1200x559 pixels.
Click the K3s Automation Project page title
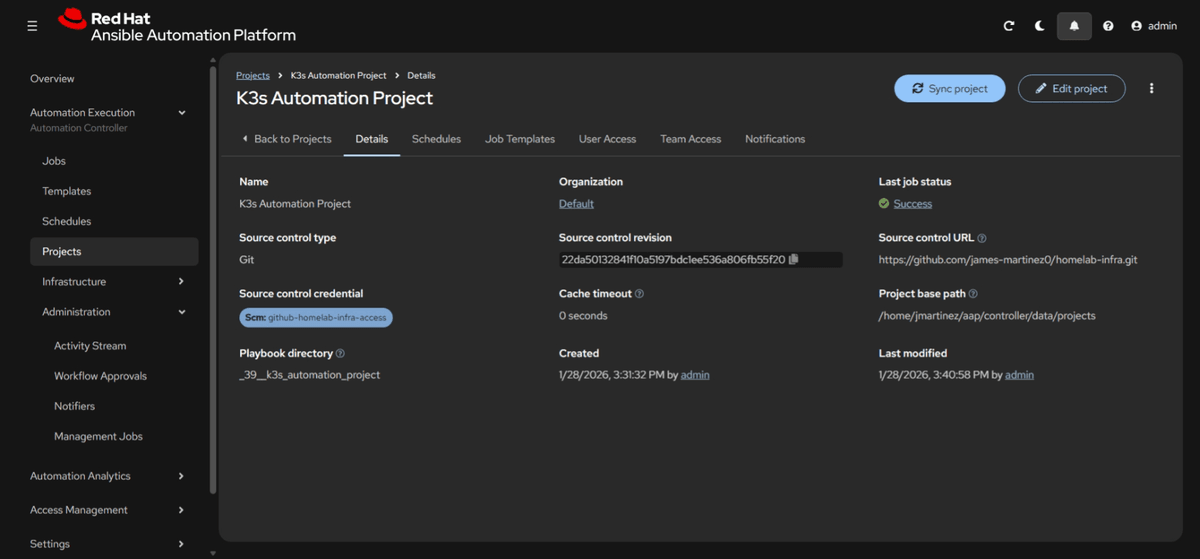point(334,98)
